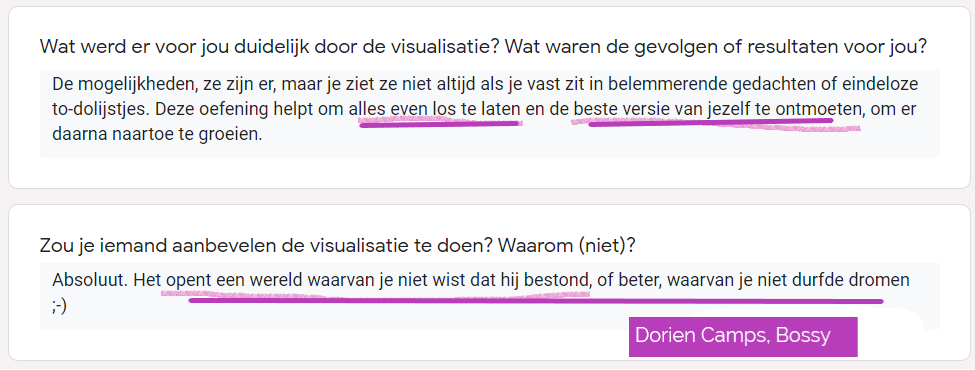Viewport: 975px width, 370px height.
Task: Click the long purple underline under second answer
Action: (x=535, y=301)
